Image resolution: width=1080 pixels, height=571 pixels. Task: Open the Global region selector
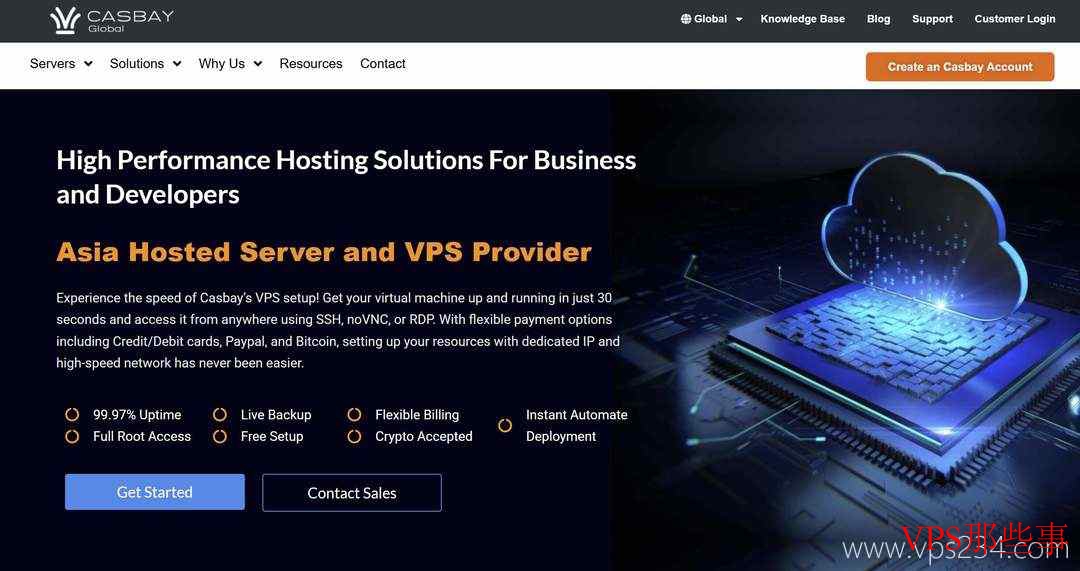pyautogui.click(x=712, y=19)
